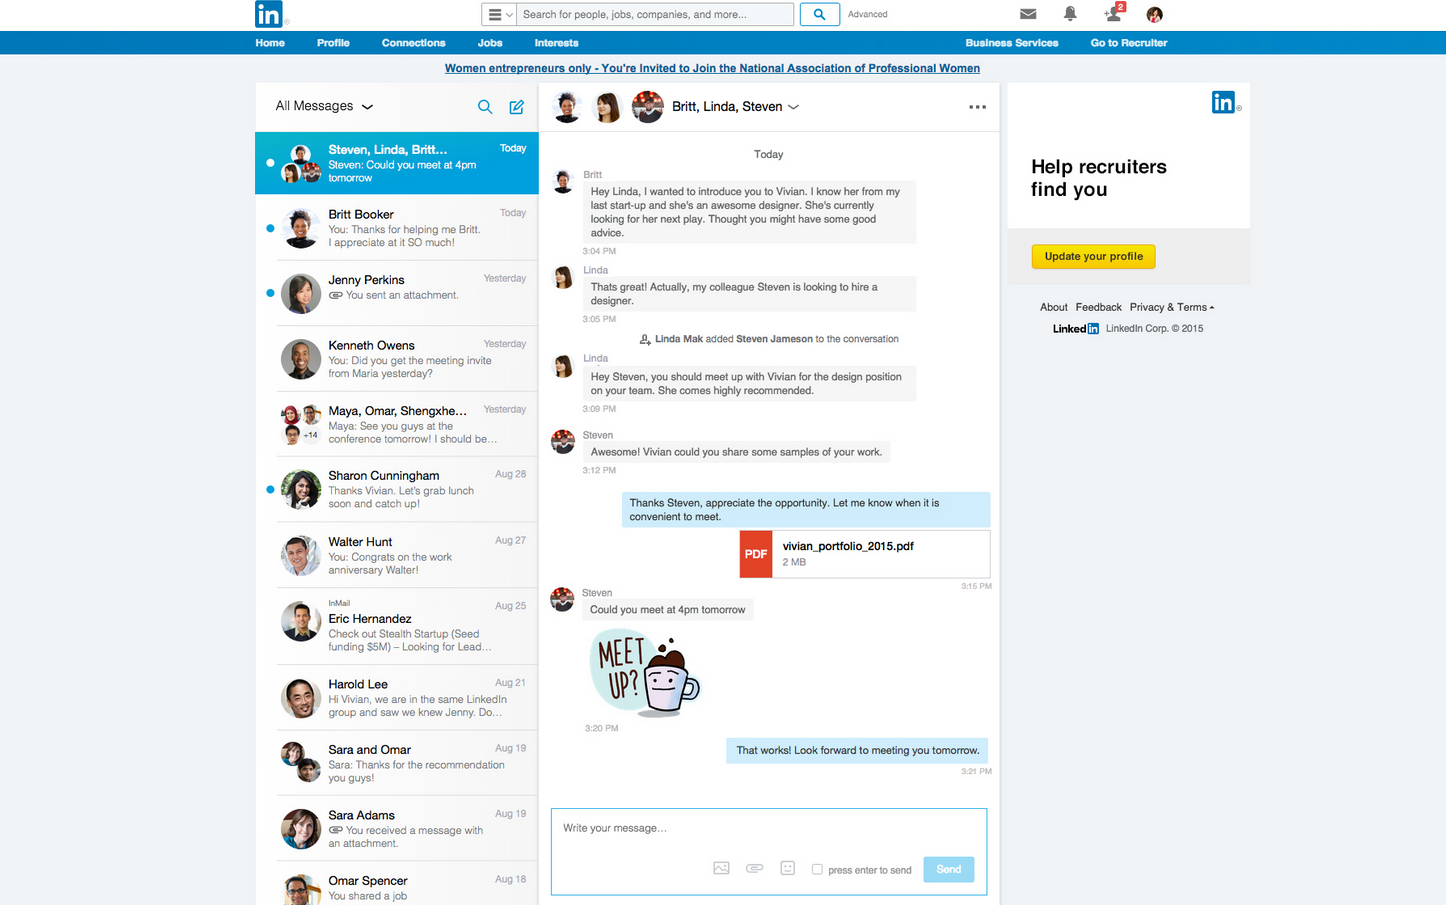Screen dimensions: 1446x905
Task: Open the Omar Spencer conversation
Action: point(397,884)
